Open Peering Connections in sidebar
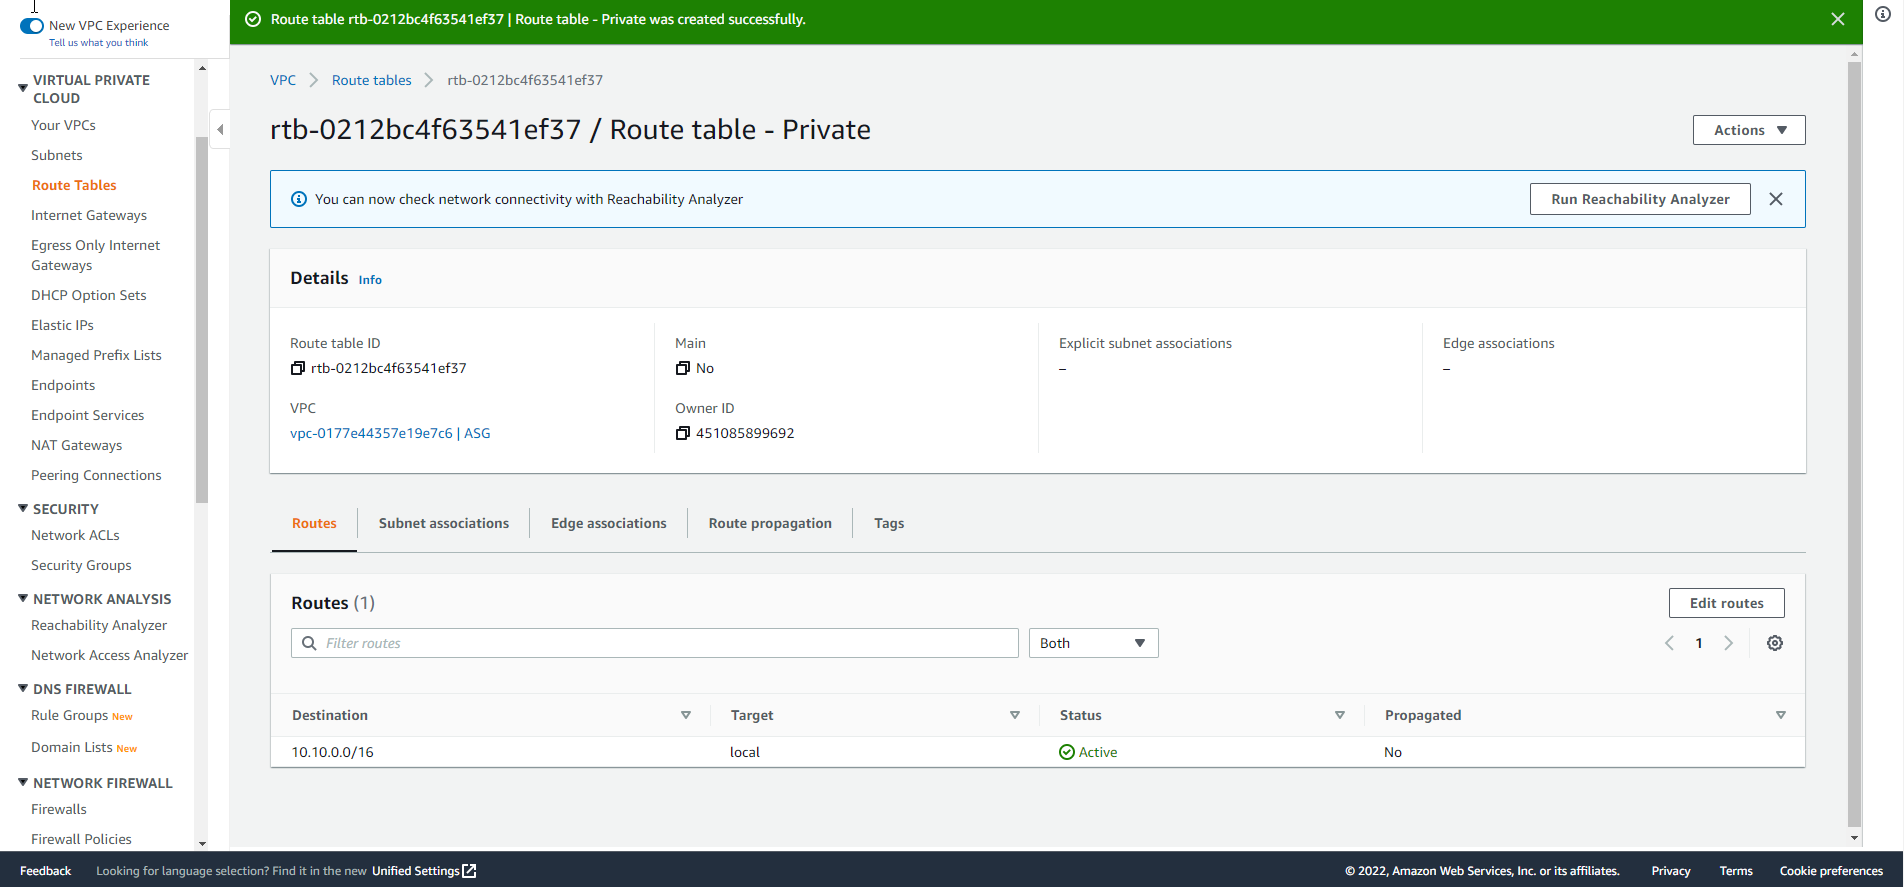This screenshot has width=1904, height=887. (96, 475)
